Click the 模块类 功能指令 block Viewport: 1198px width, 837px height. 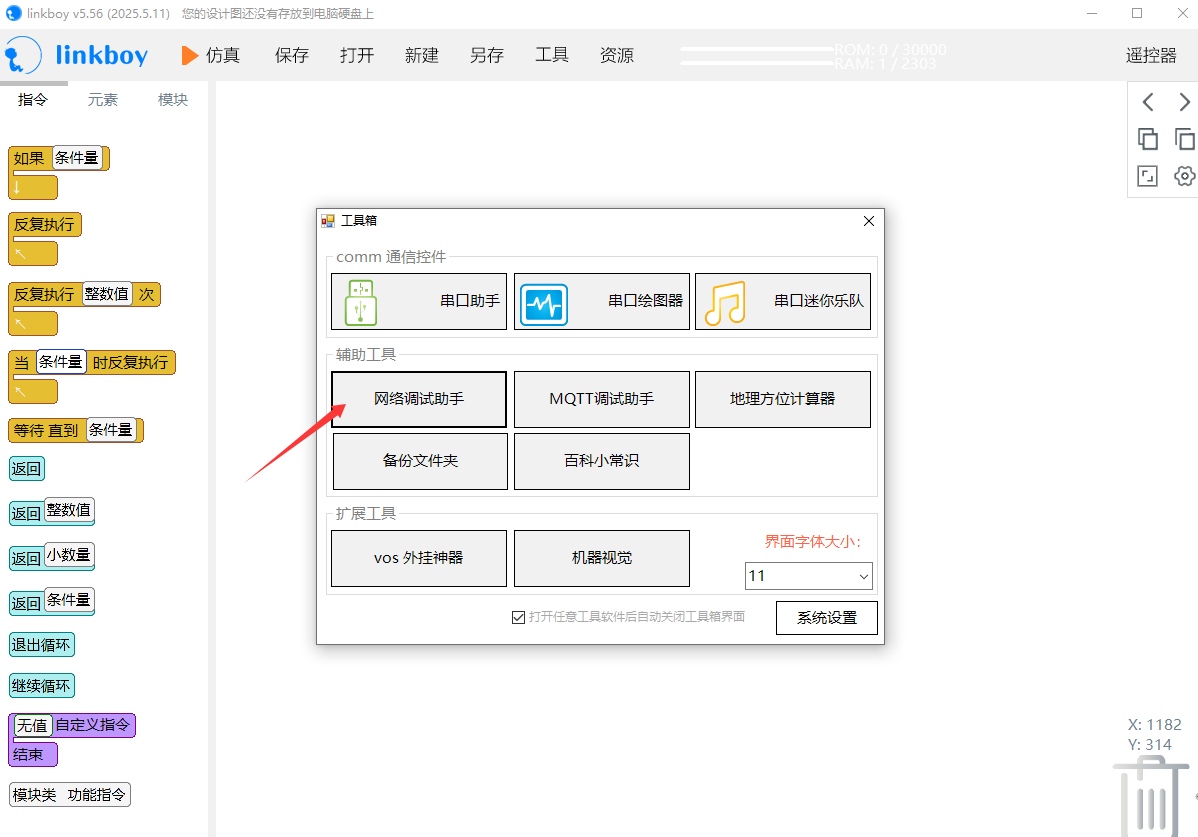(70, 795)
